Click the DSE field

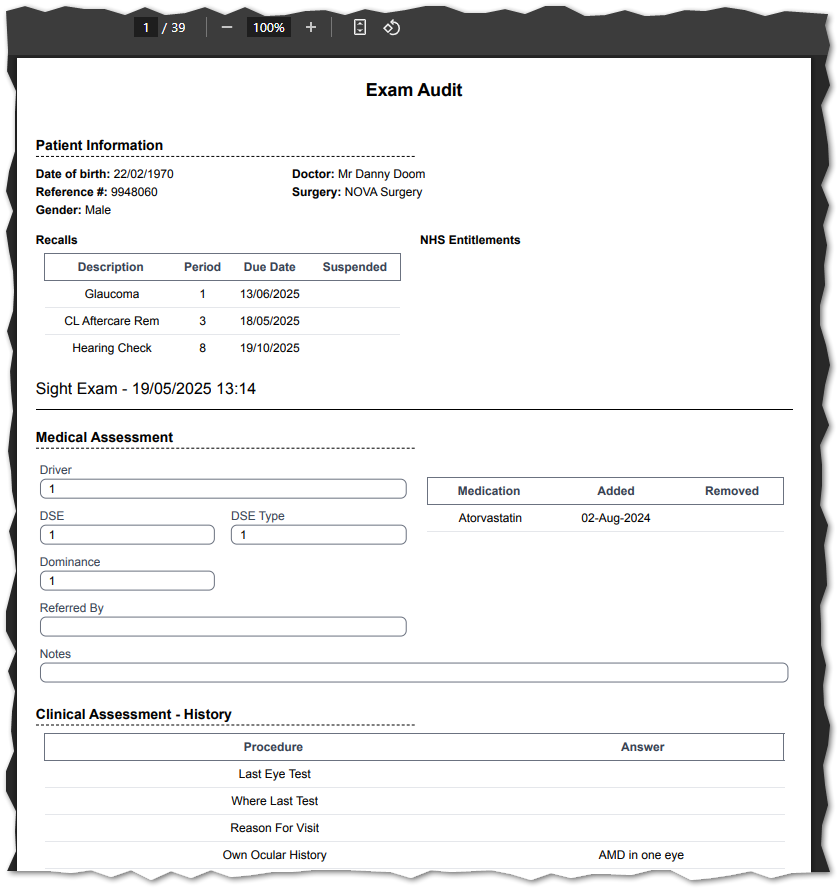pos(127,535)
